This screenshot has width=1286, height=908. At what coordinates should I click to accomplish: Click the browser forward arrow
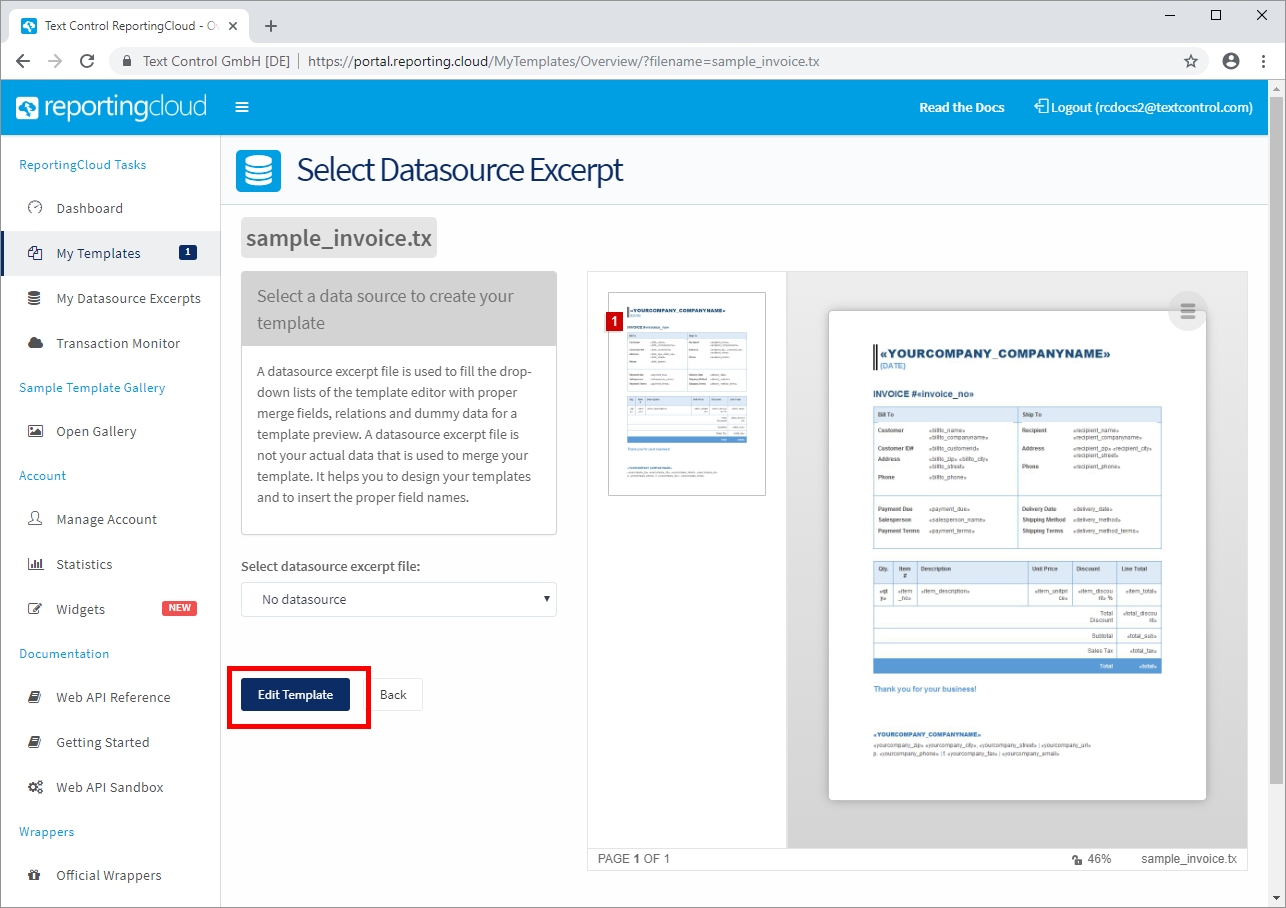click(x=55, y=61)
